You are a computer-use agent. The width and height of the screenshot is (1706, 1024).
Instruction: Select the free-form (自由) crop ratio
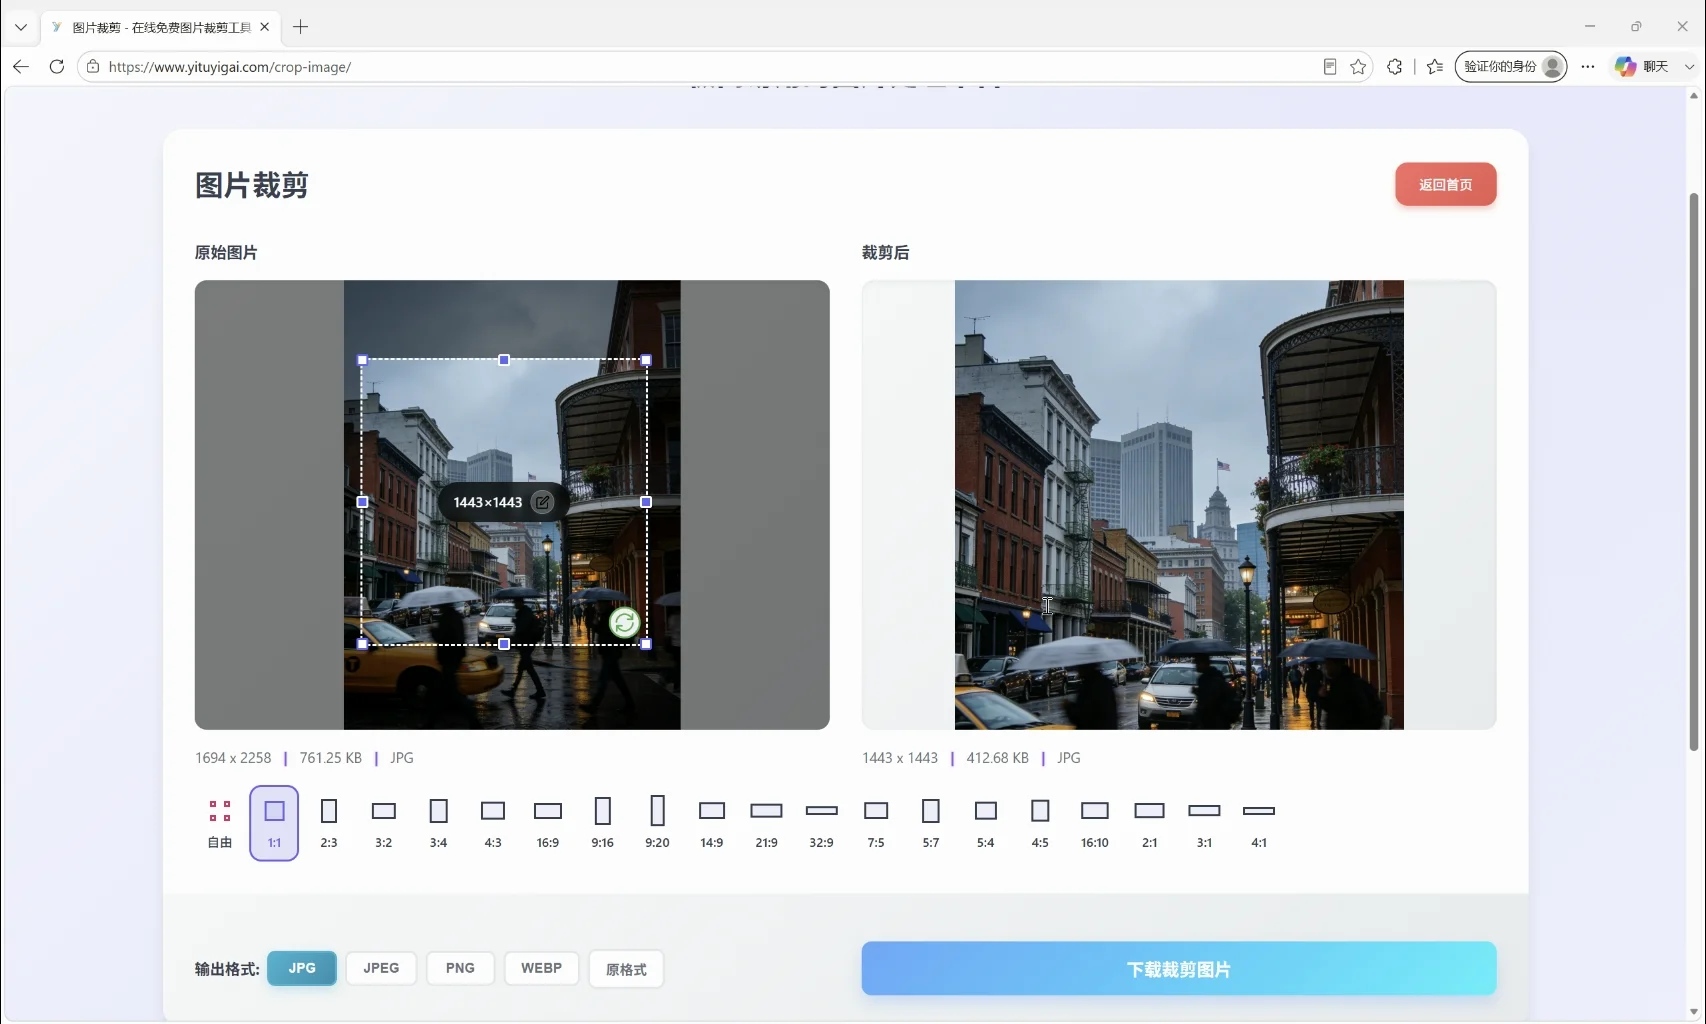point(220,823)
